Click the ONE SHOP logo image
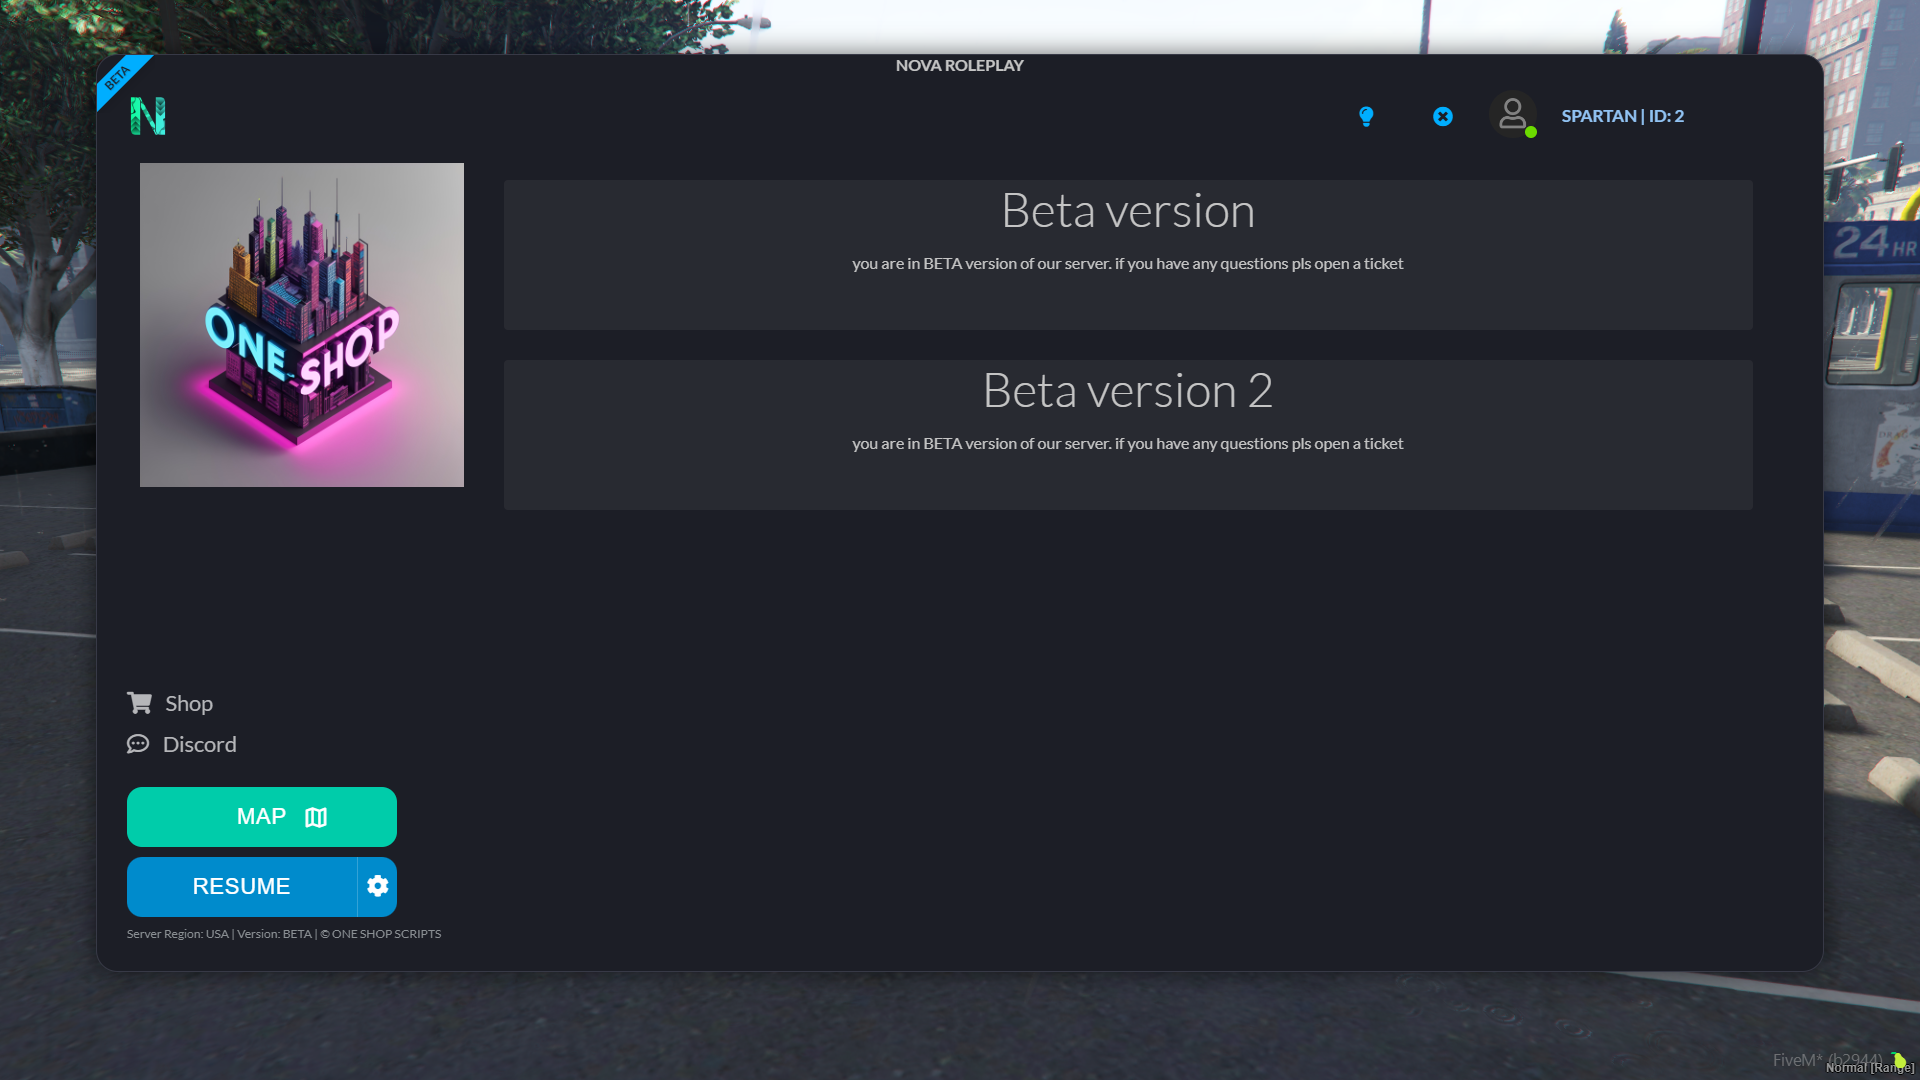The height and width of the screenshot is (1080, 1920). (x=302, y=325)
